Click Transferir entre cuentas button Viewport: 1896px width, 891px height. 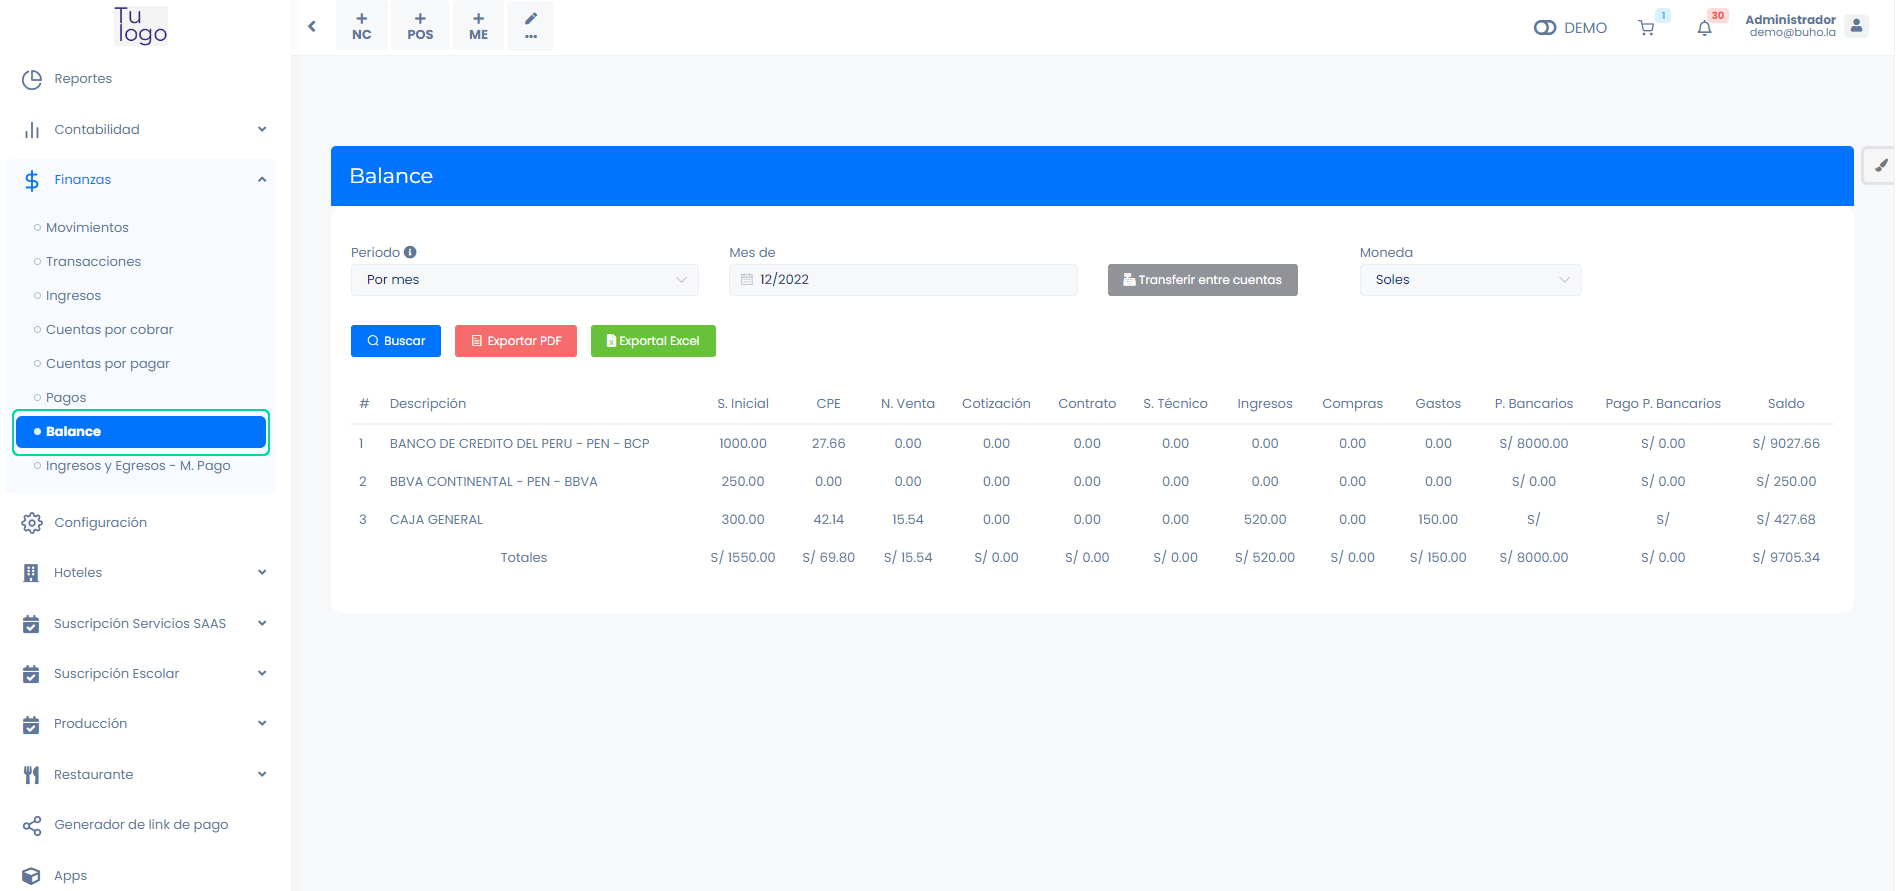1202,280
